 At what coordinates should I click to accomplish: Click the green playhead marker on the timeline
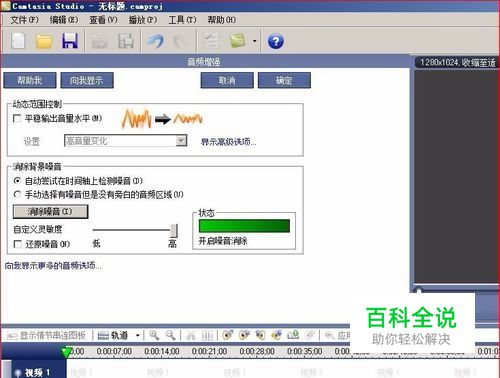click(67, 352)
